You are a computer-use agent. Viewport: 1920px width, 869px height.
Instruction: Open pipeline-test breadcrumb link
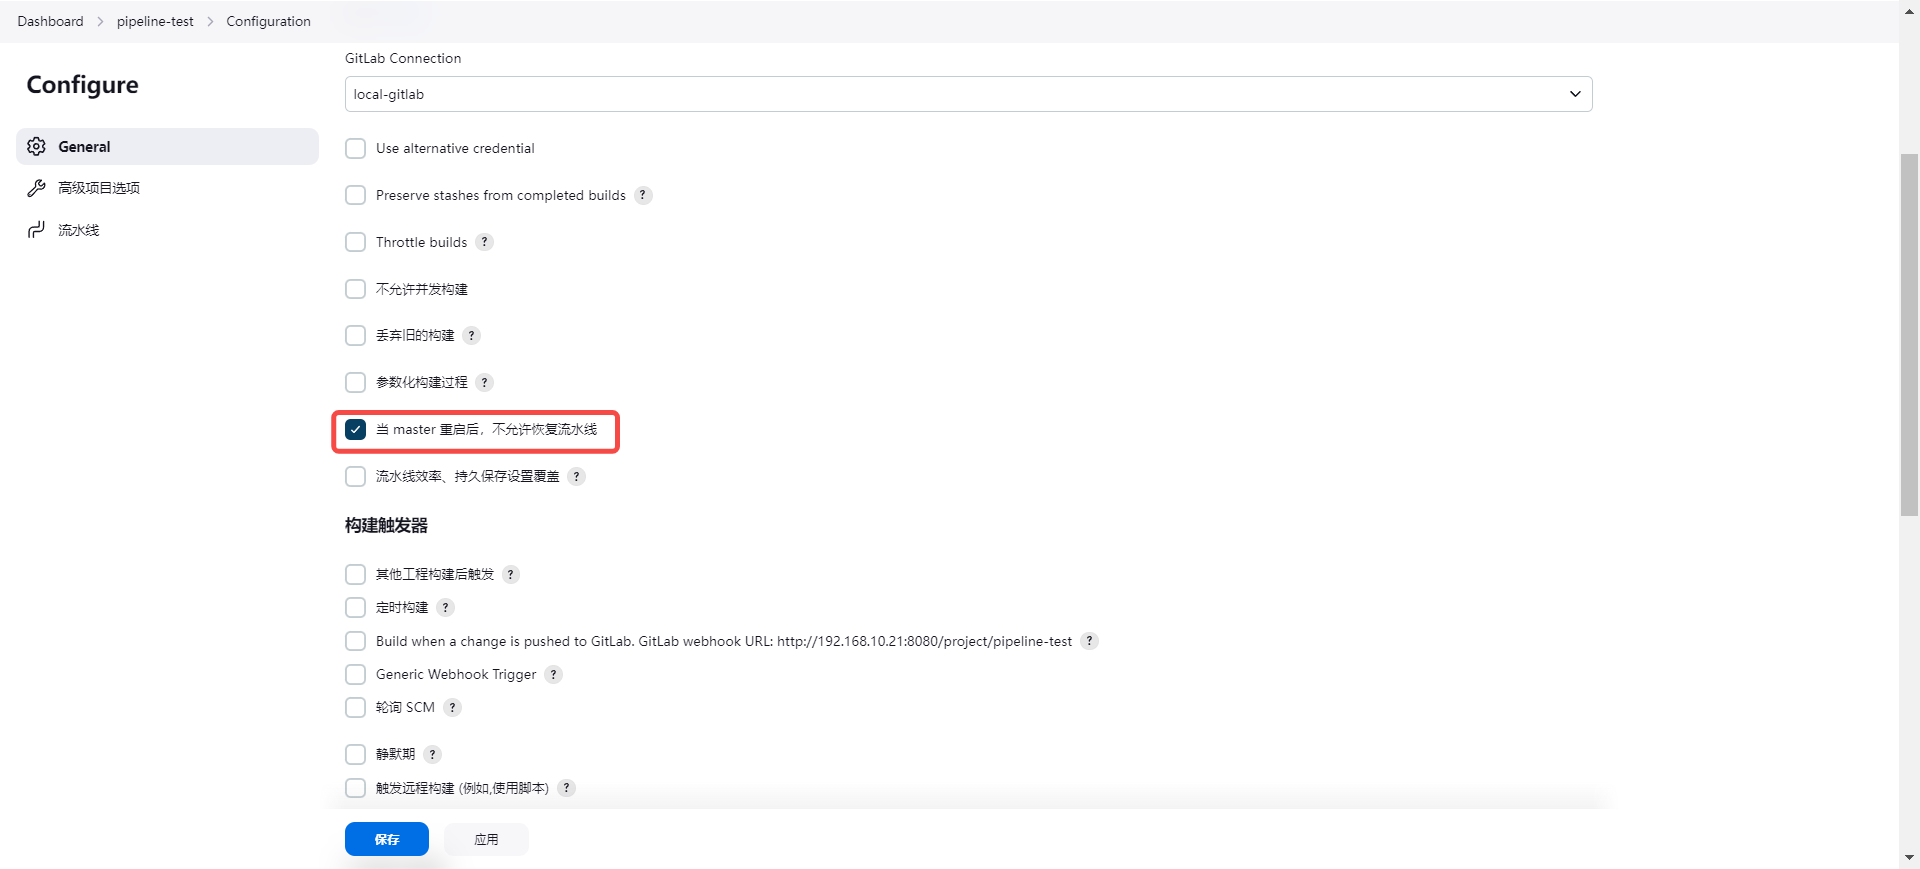[155, 21]
